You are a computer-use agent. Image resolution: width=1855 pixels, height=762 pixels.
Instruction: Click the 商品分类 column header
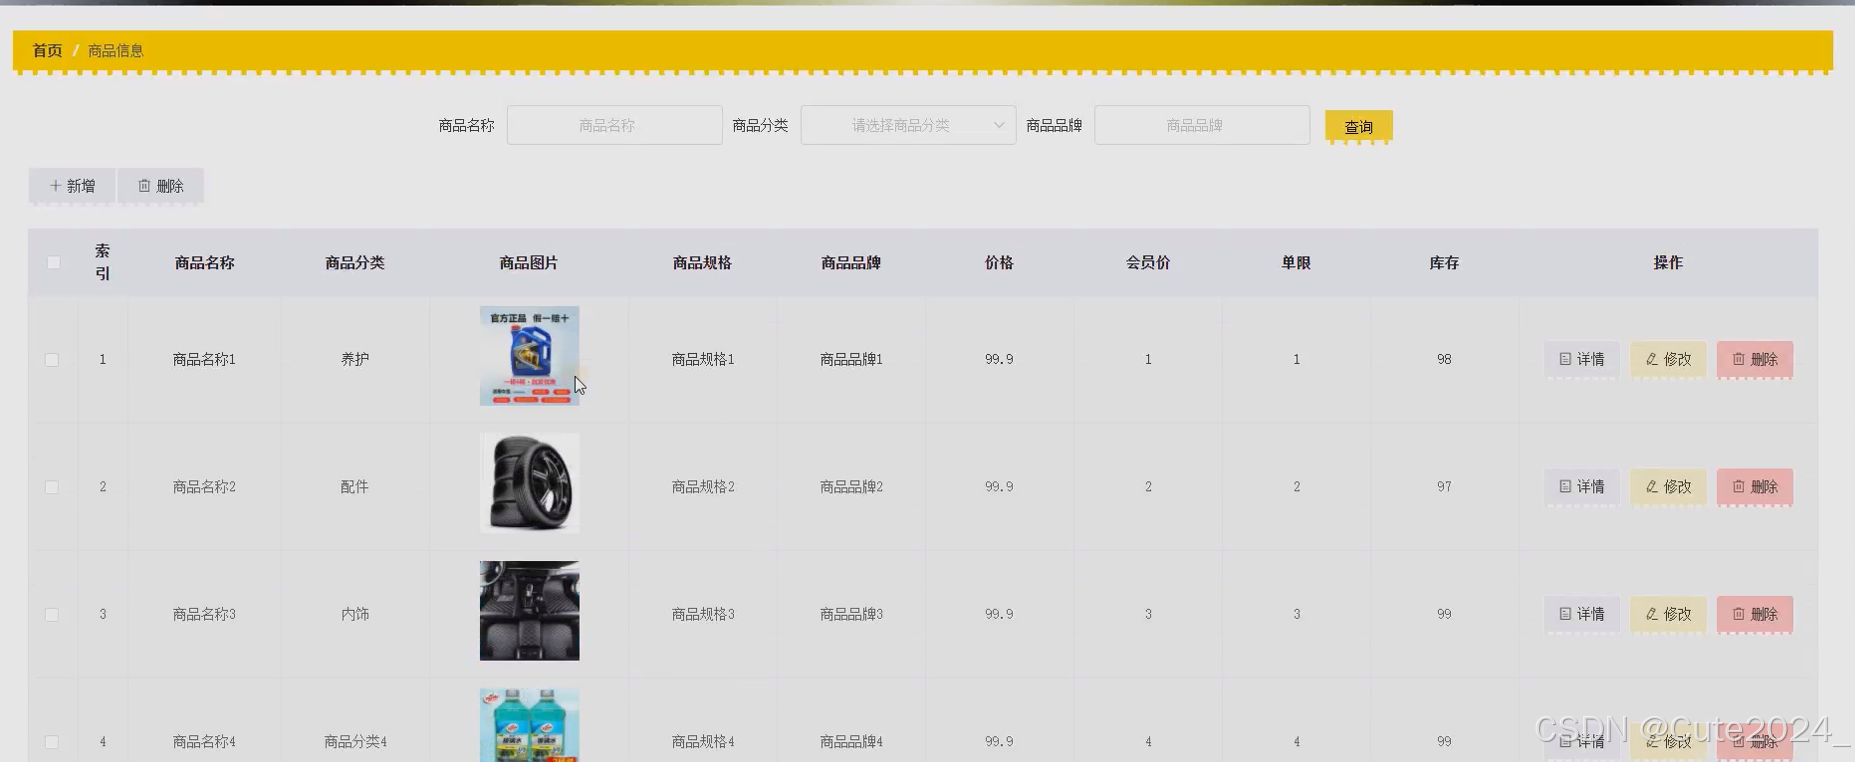point(355,263)
